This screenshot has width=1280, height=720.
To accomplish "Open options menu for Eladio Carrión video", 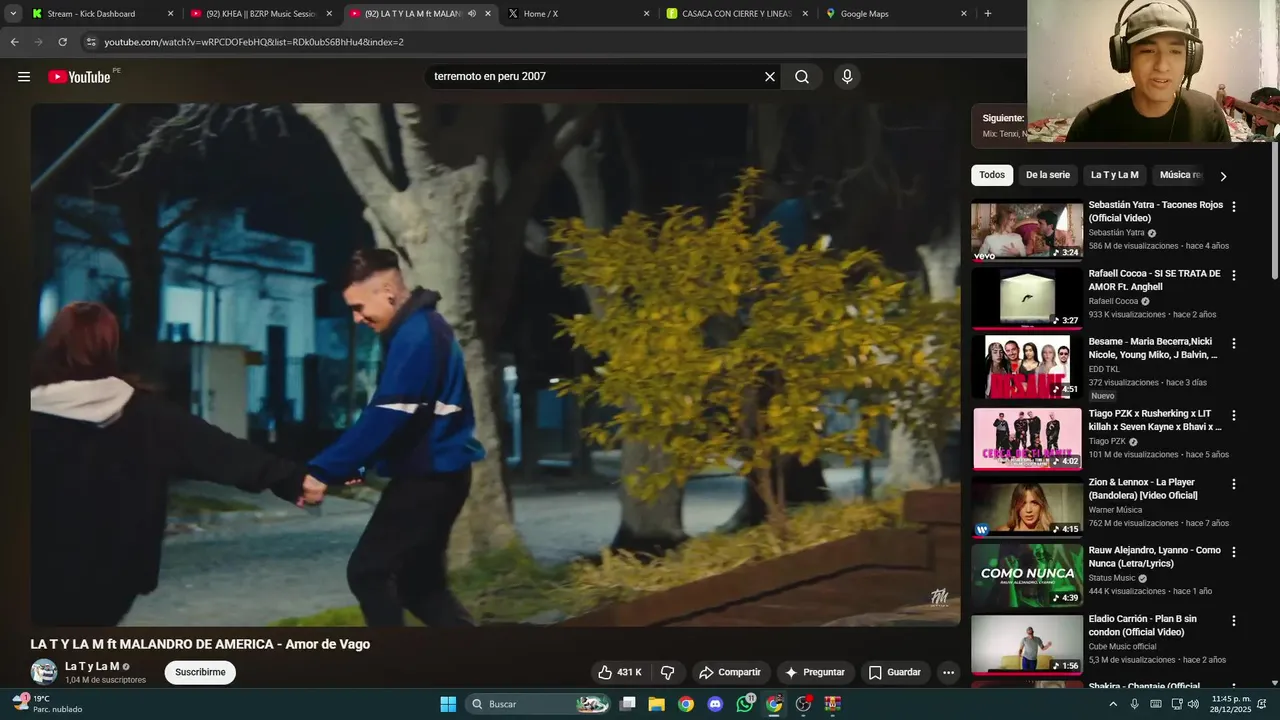I will [x=1233, y=620].
